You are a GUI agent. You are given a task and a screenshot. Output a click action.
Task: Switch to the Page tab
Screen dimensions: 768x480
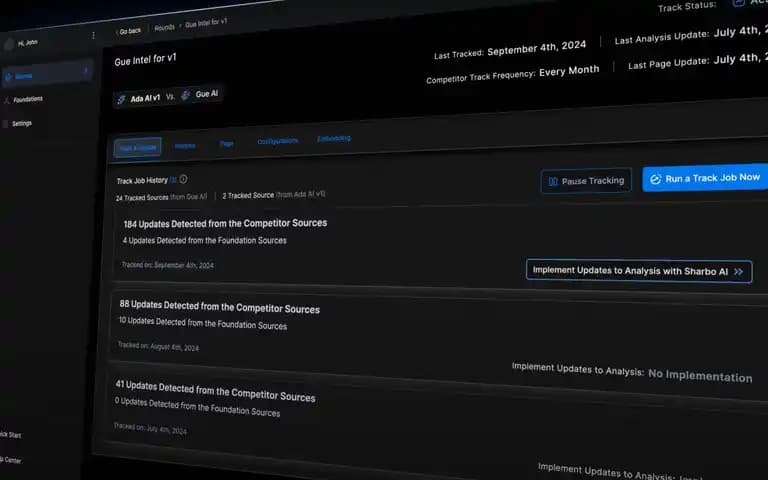pos(226,144)
